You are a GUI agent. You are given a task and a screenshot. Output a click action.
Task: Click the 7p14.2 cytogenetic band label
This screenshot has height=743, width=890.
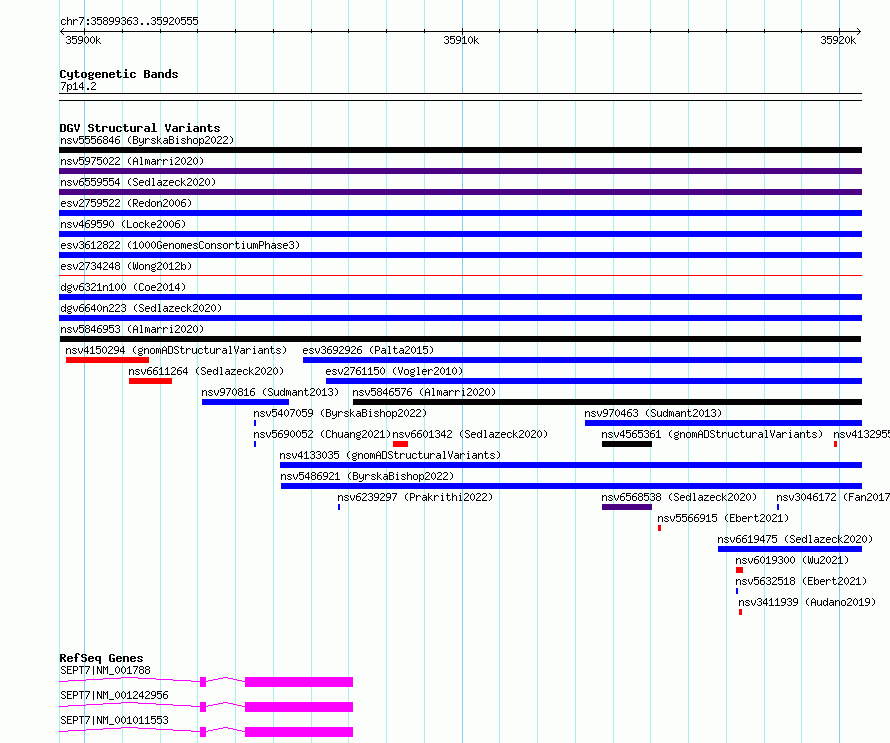tap(78, 86)
